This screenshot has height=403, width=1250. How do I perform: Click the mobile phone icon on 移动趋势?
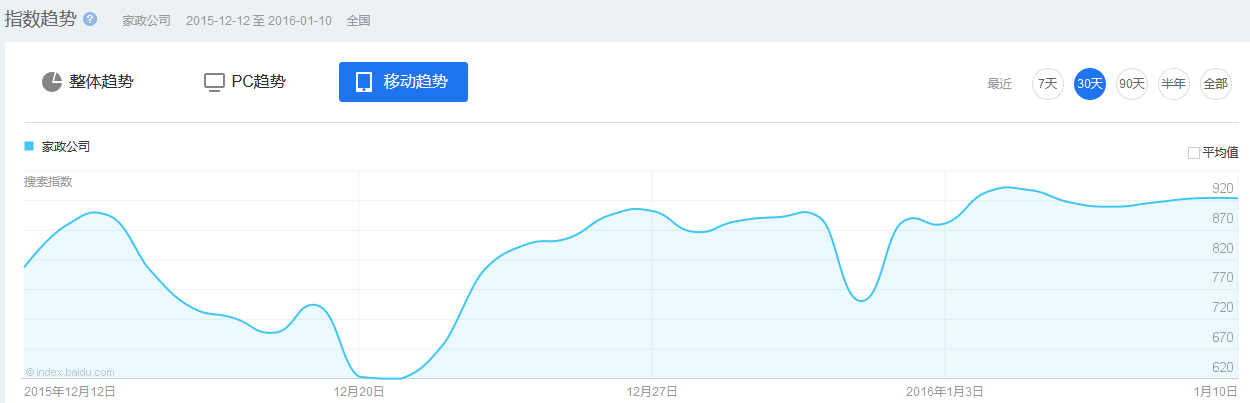(x=364, y=82)
